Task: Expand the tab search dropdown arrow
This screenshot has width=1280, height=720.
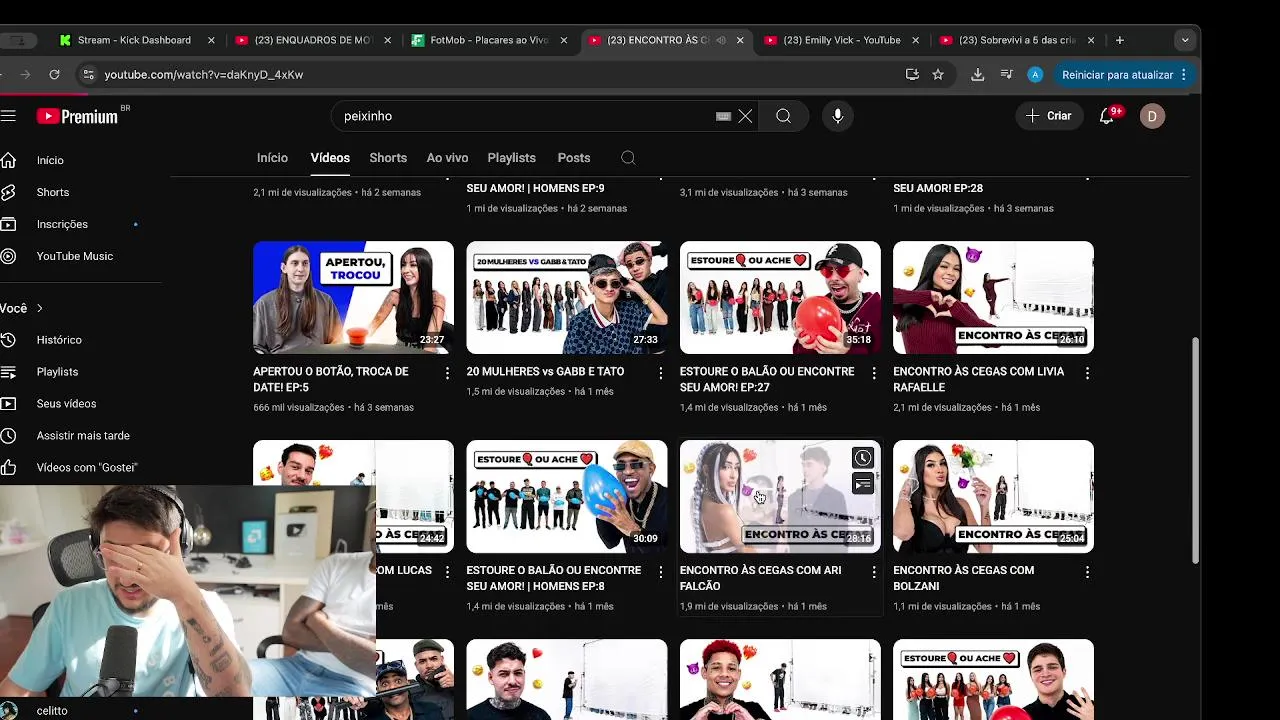Action: click(x=1185, y=40)
